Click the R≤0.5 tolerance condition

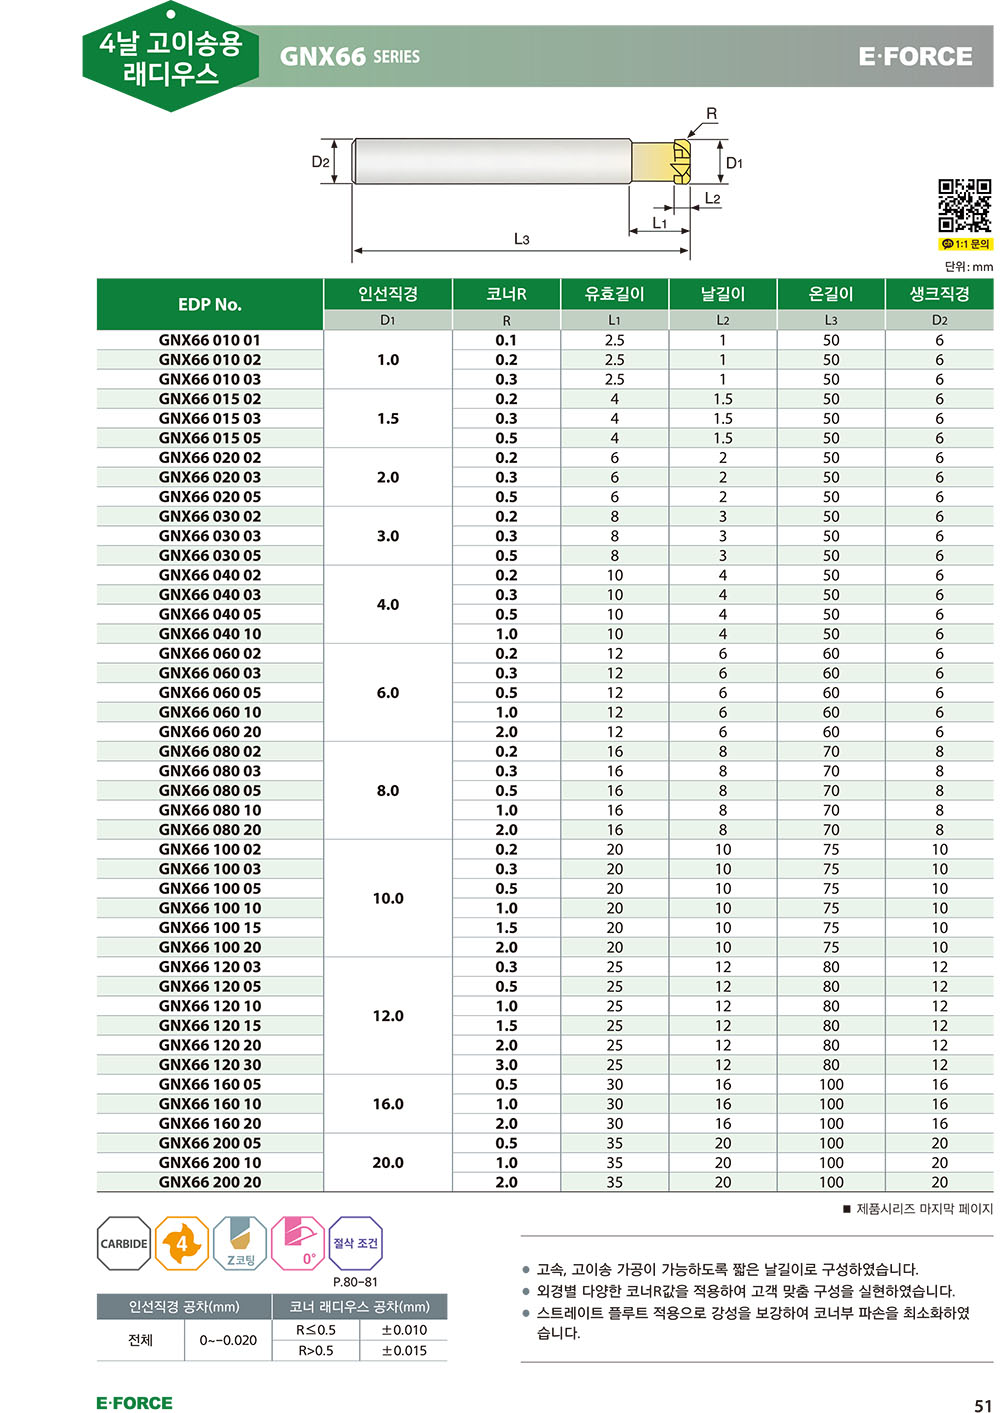pos(316,1330)
